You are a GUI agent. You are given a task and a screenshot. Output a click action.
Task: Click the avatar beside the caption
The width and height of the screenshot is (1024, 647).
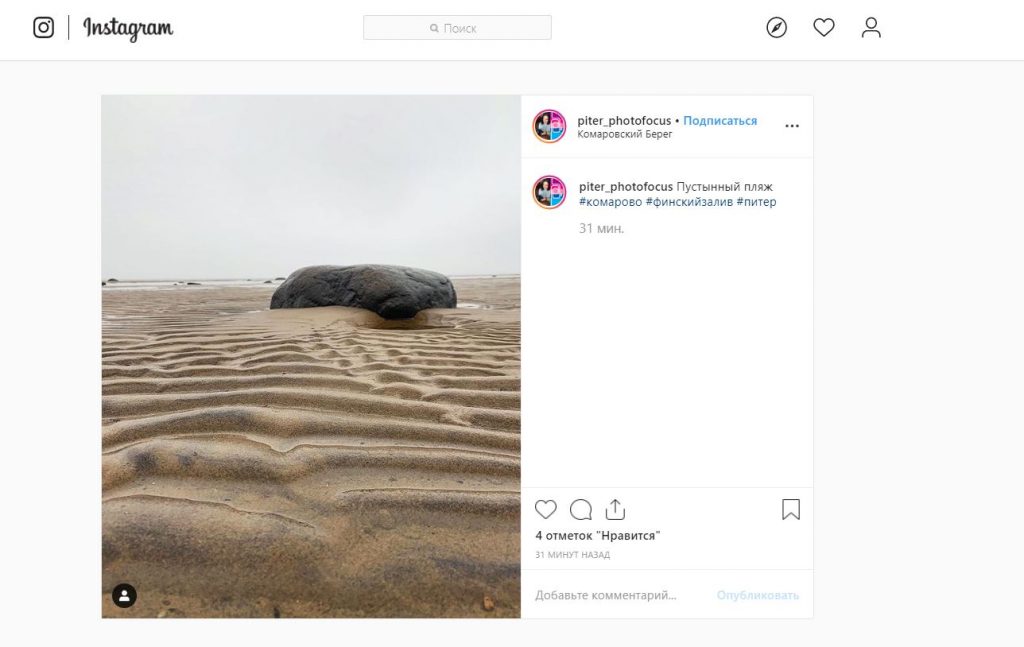(x=549, y=192)
